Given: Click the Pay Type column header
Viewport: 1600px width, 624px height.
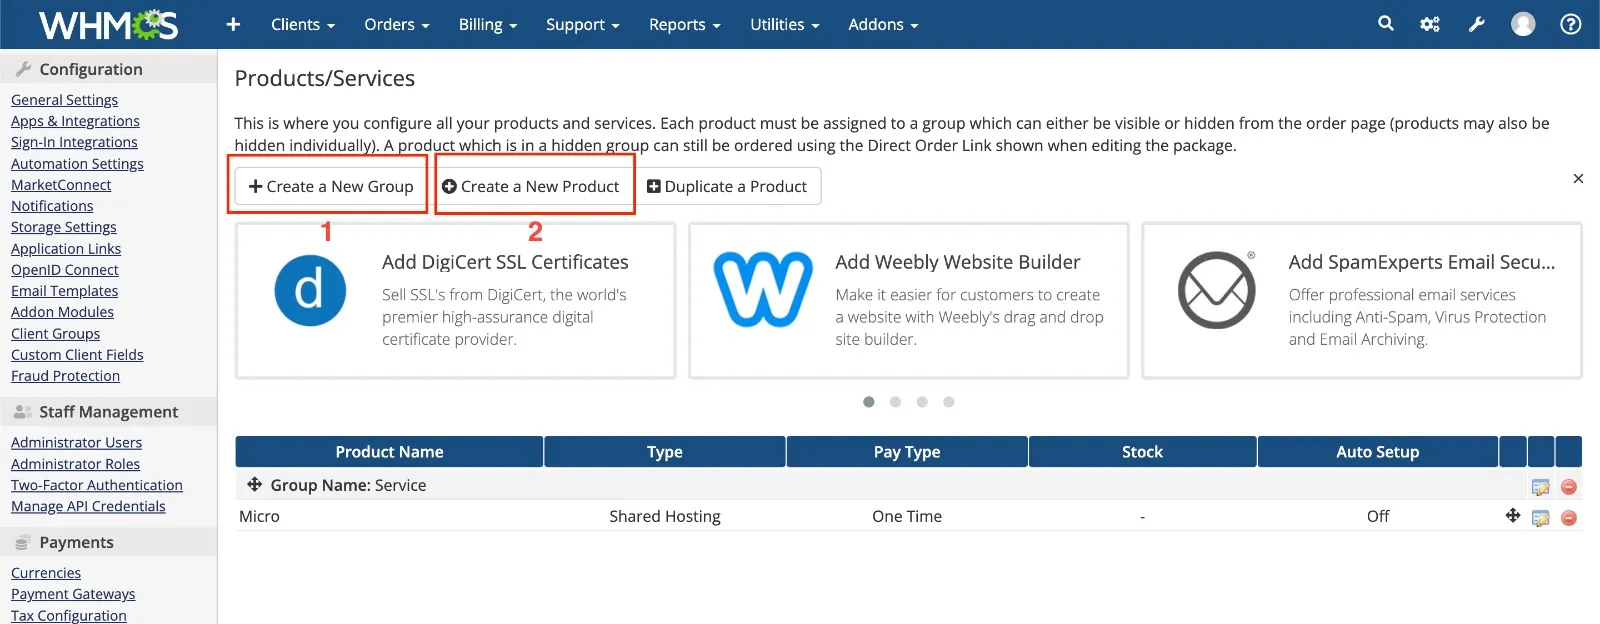Looking at the screenshot, I should click(x=907, y=452).
